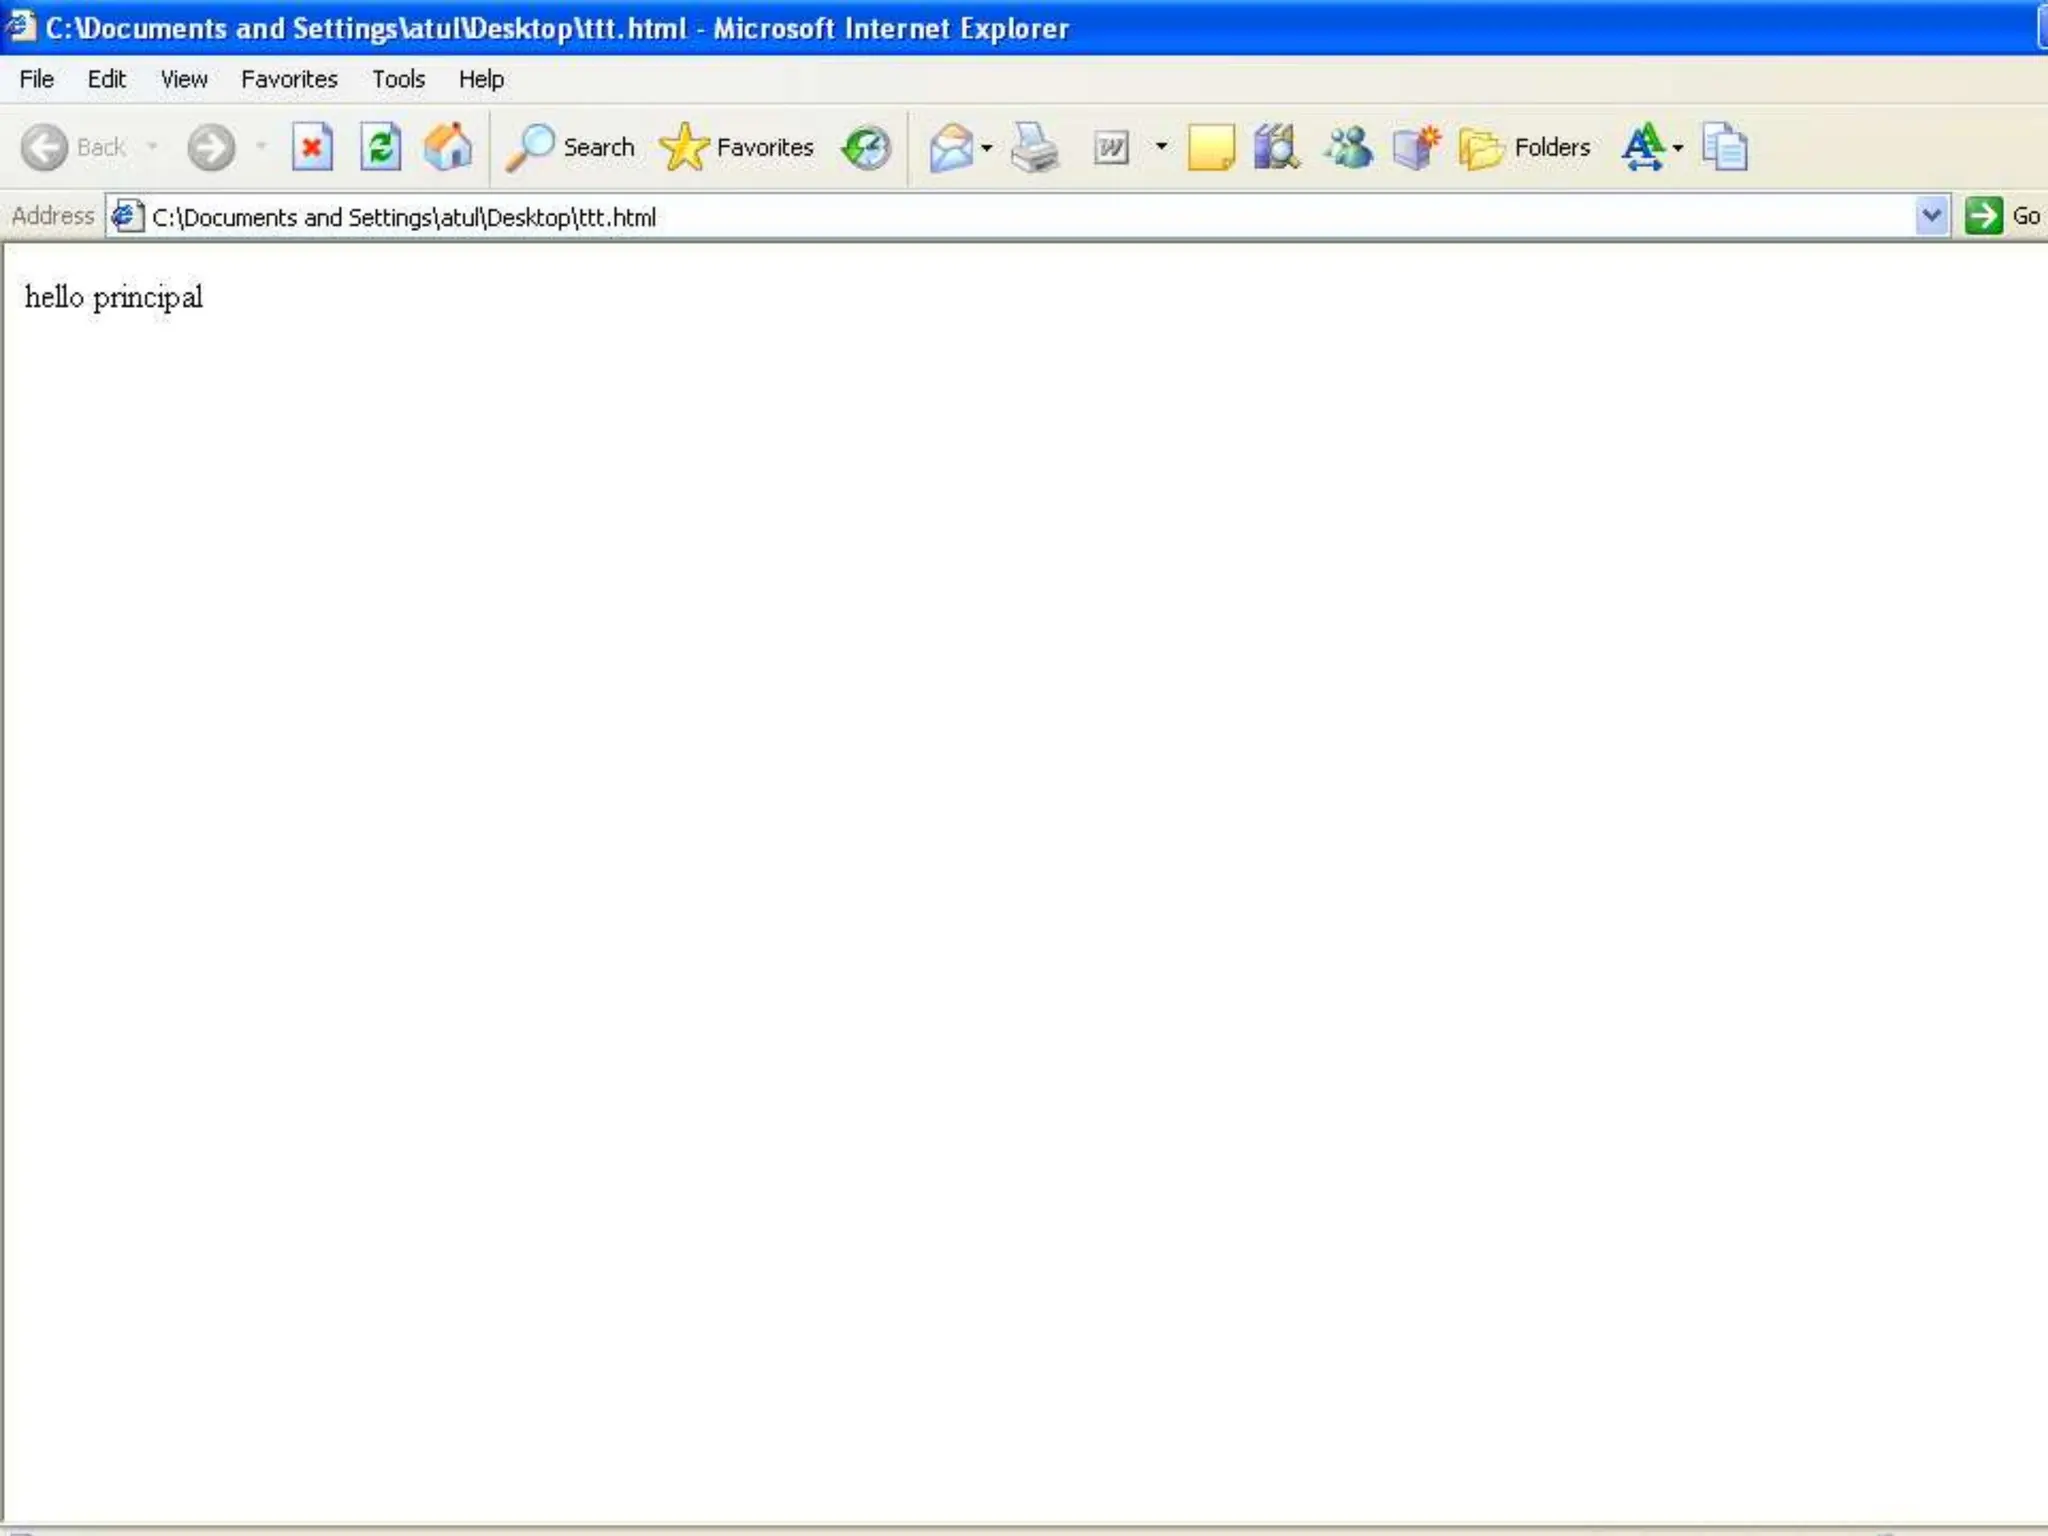2048x1536 pixels.
Task: Open the Edit button dropdown arrow
Action: point(1161,148)
